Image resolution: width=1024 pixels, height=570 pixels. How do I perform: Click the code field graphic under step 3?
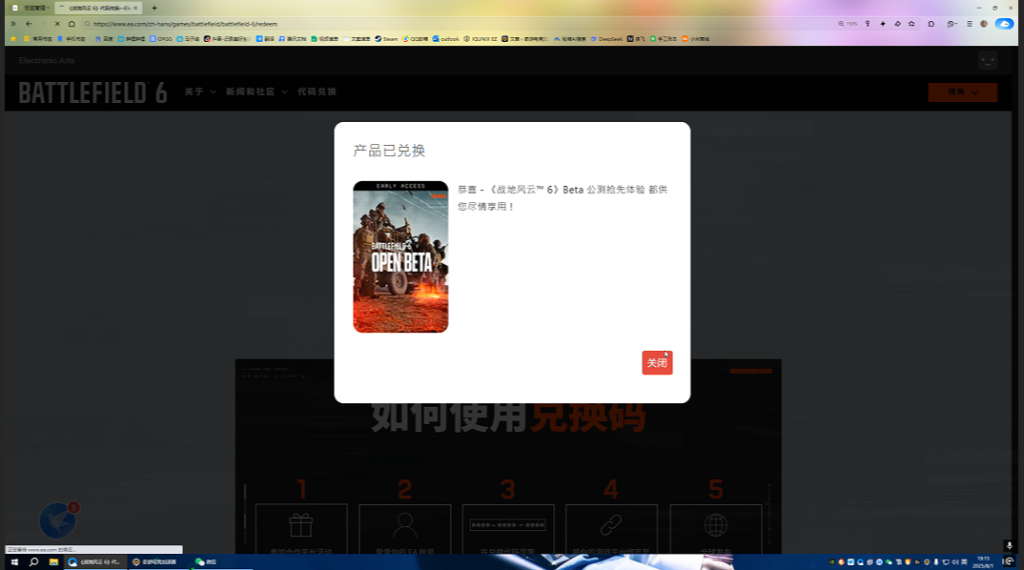[x=507, y=525]
